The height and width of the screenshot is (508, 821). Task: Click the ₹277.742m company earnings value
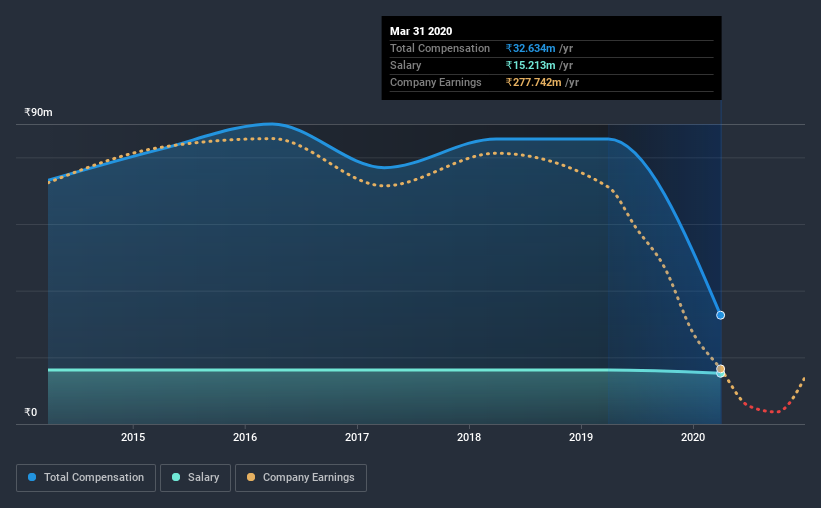pyautogui.click(x=534, y=82)
